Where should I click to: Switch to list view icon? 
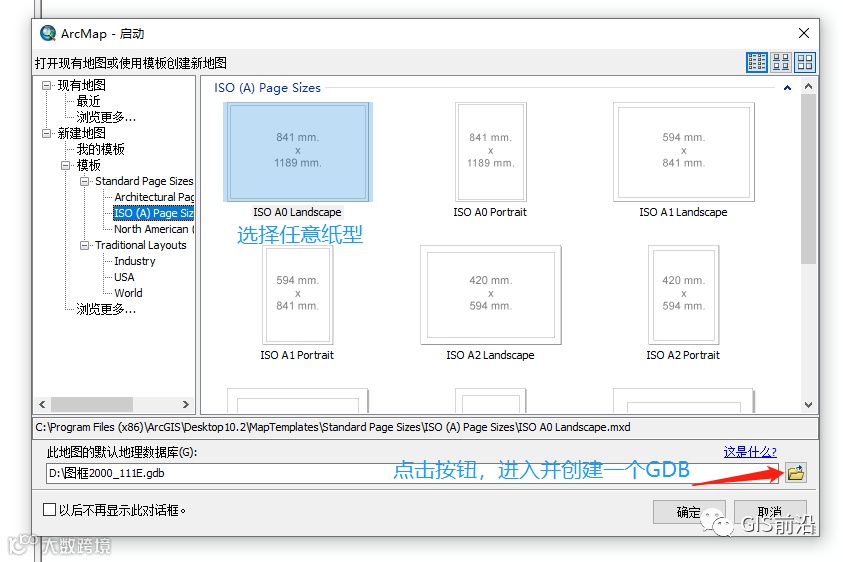(756, 62)
